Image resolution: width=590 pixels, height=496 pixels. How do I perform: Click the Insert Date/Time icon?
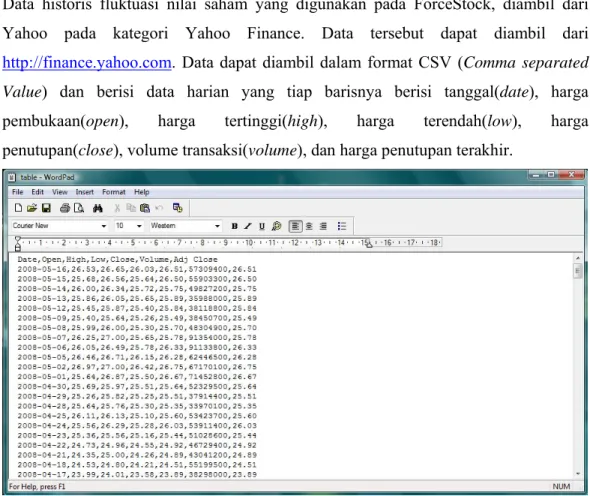coord(178,208)
